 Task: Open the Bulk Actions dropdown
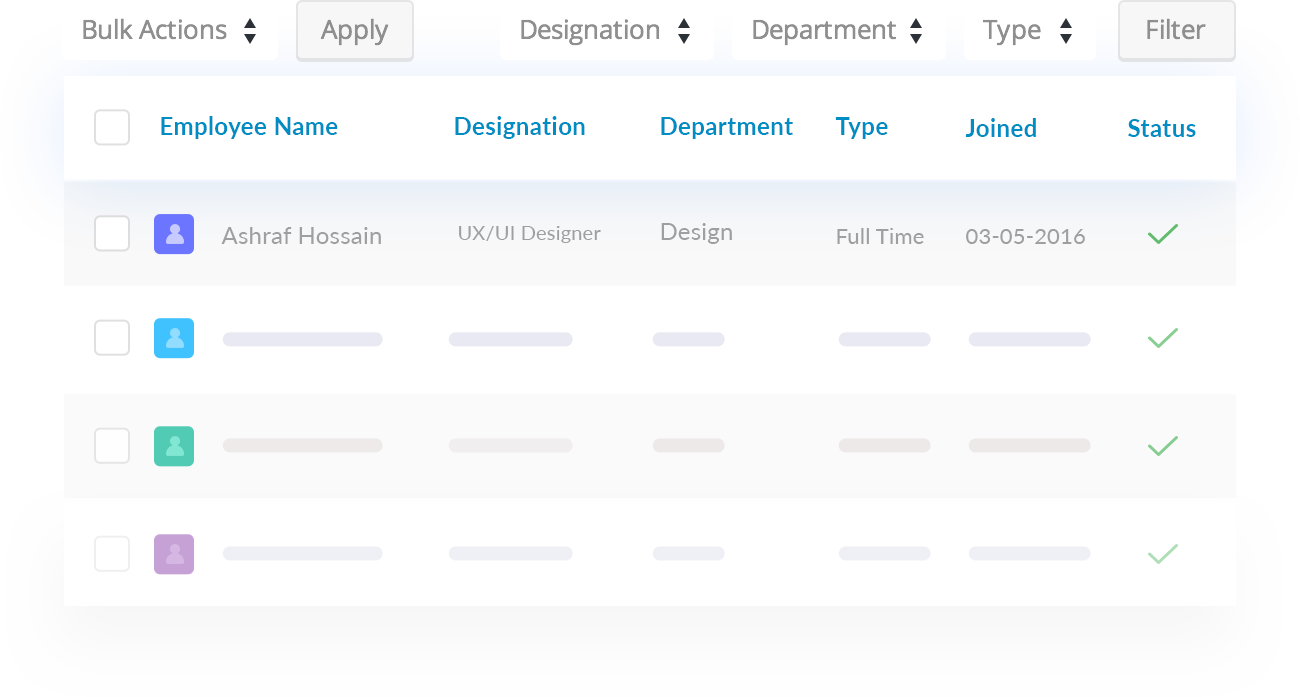(170, 30)
